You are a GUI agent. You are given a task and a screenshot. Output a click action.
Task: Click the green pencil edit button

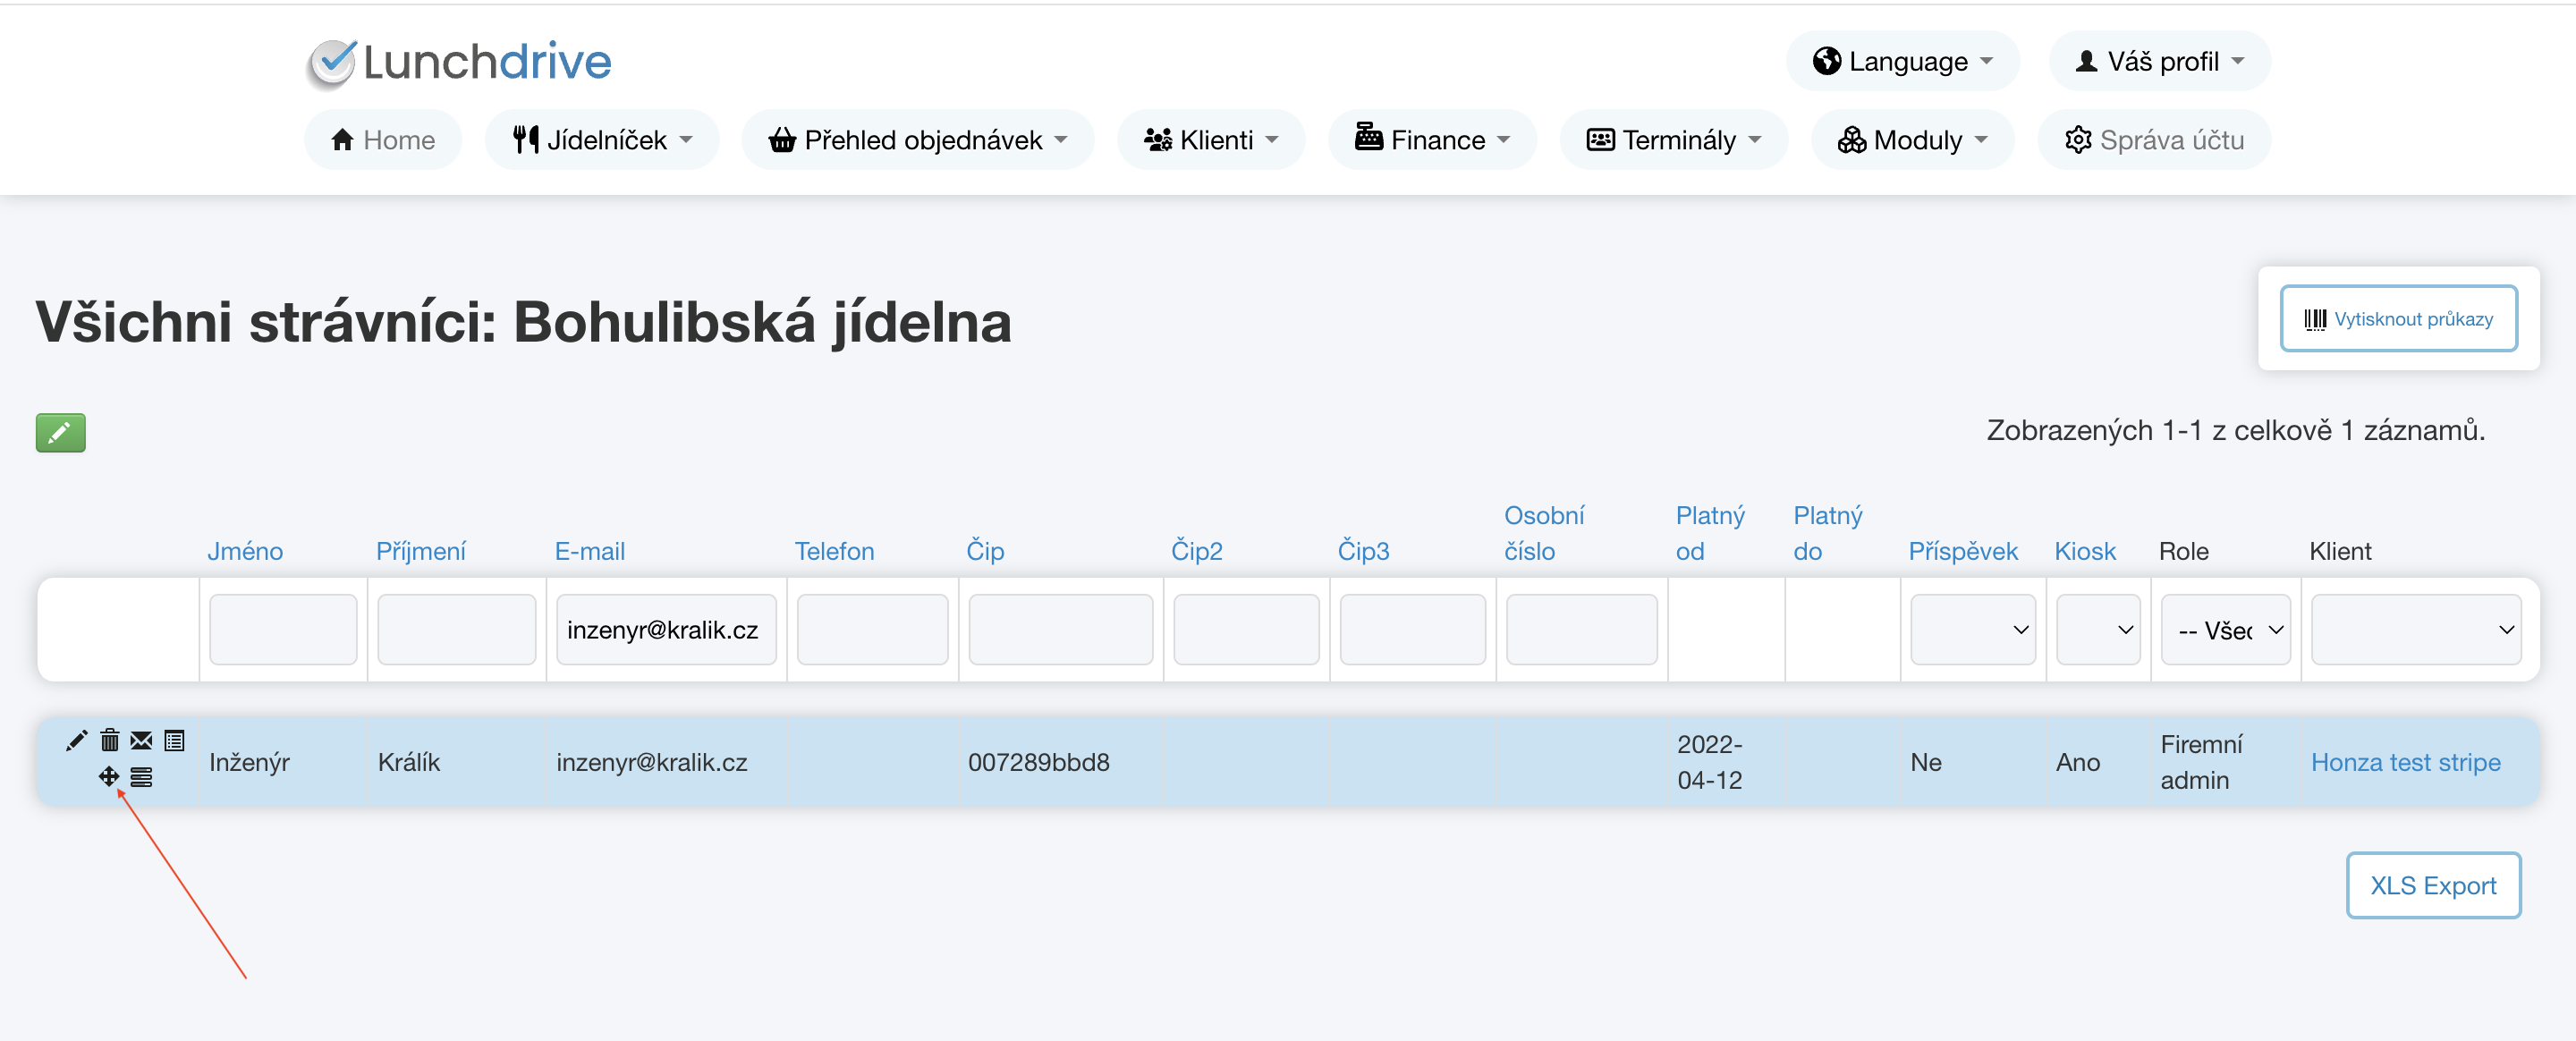coord(60,432)
